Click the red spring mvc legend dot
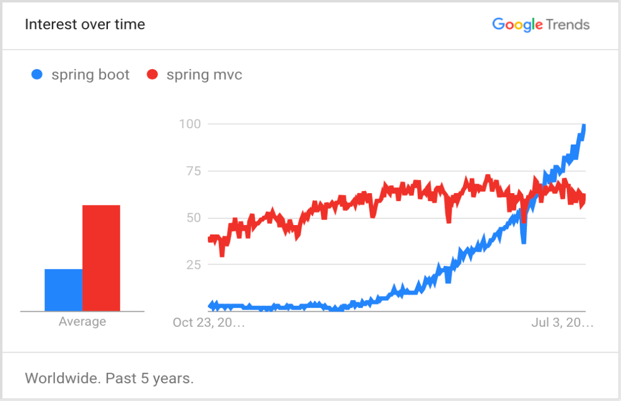 [152, 75]
